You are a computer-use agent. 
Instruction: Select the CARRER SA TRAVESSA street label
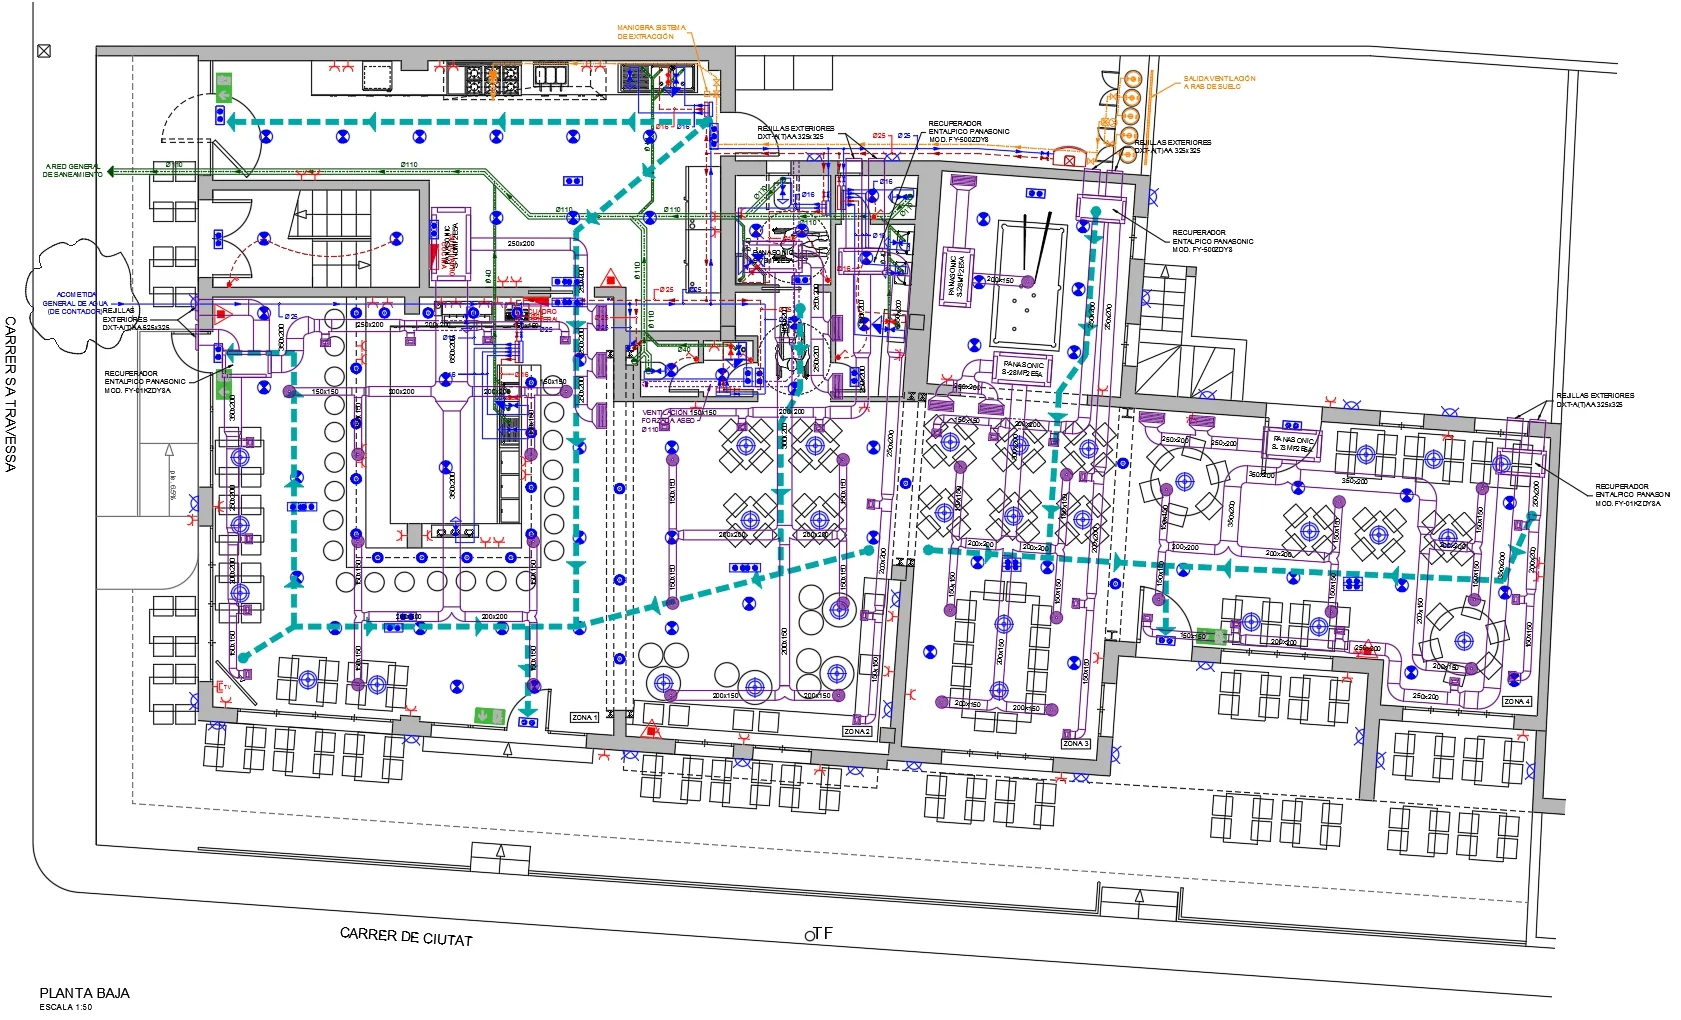click(11, 394)
